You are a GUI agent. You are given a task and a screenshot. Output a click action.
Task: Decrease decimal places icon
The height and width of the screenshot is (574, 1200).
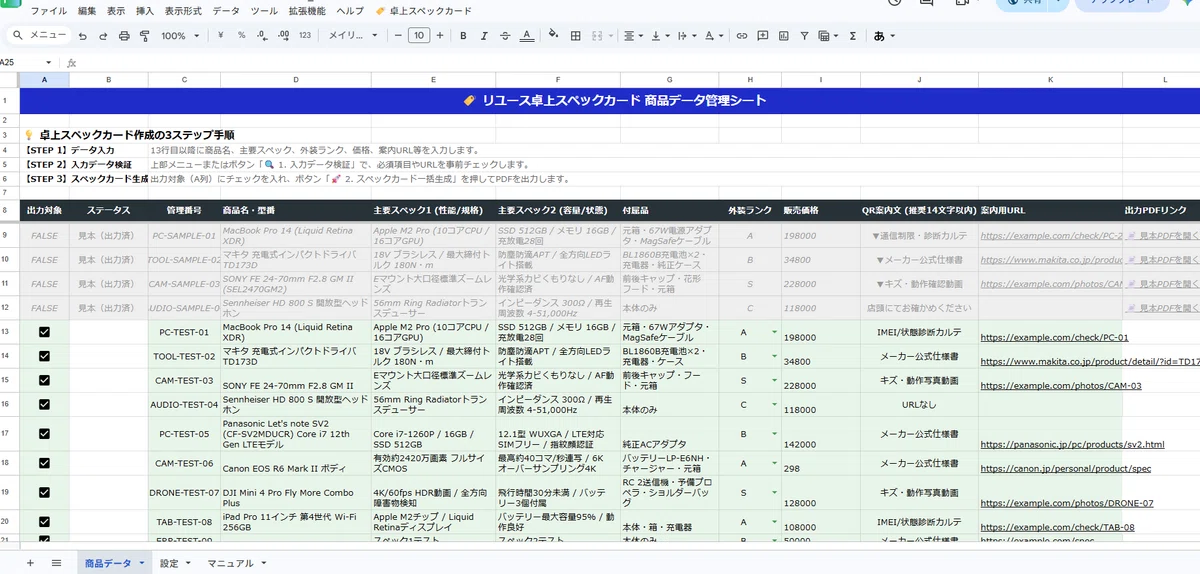point(262,35)
